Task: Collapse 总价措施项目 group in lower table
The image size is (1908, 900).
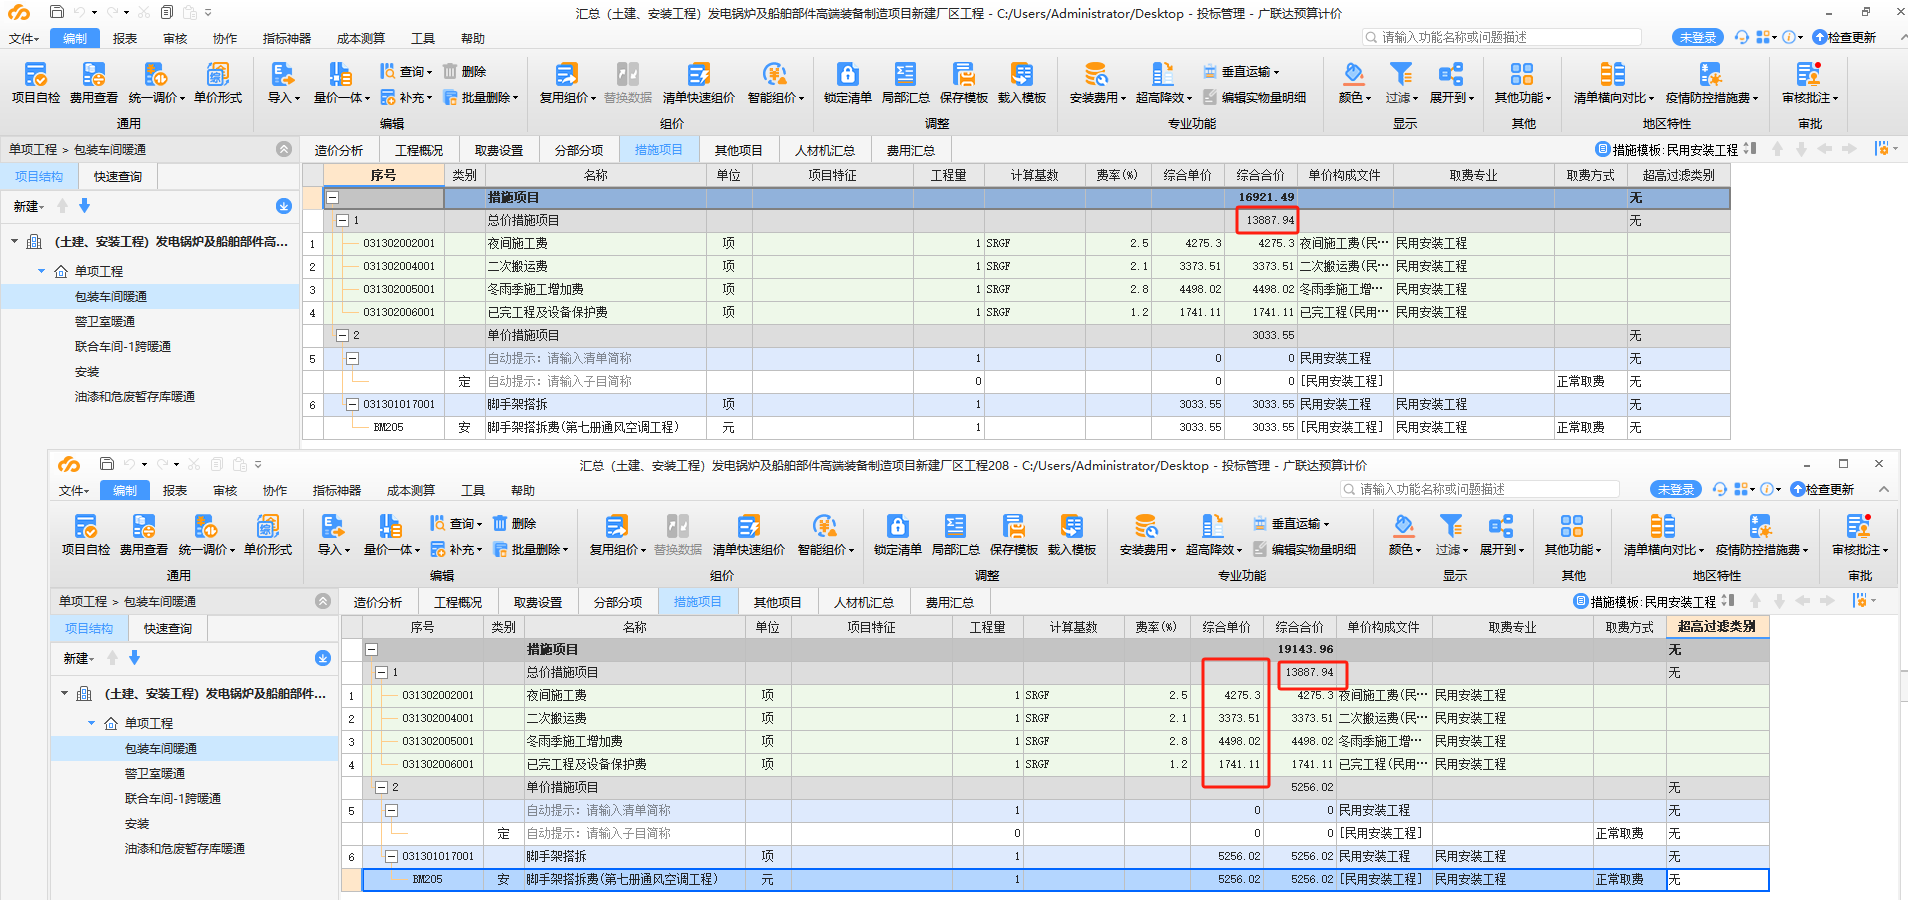Action: 382,672
